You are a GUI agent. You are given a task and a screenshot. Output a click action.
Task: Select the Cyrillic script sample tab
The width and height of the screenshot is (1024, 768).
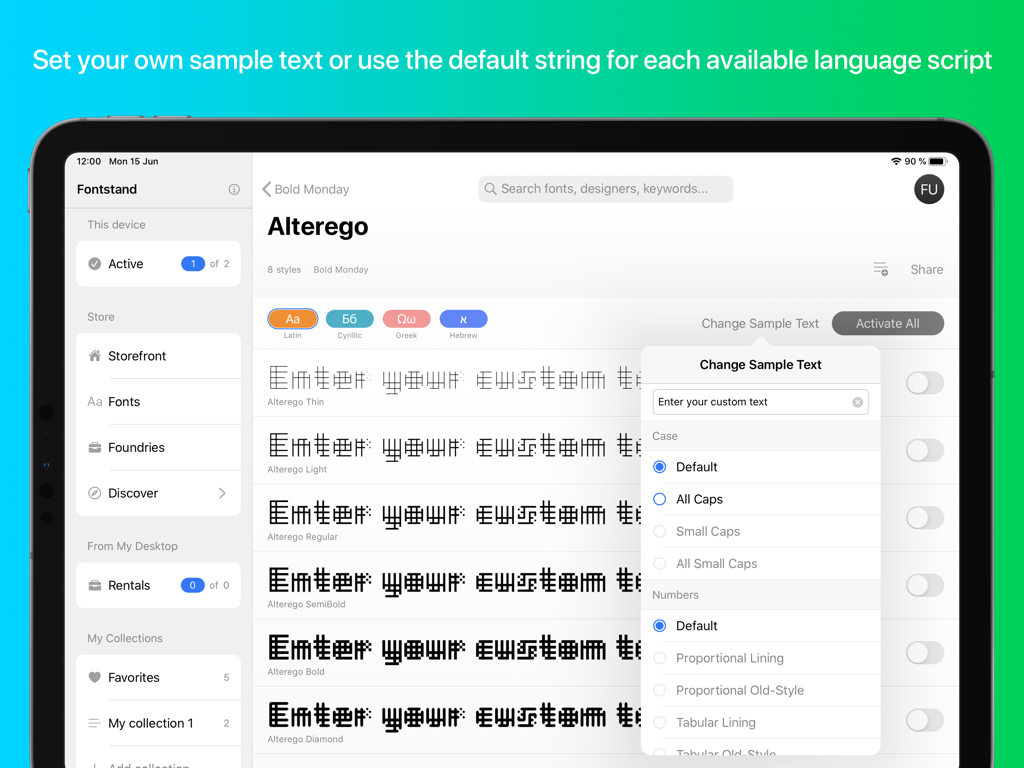[x=349, y=319]
